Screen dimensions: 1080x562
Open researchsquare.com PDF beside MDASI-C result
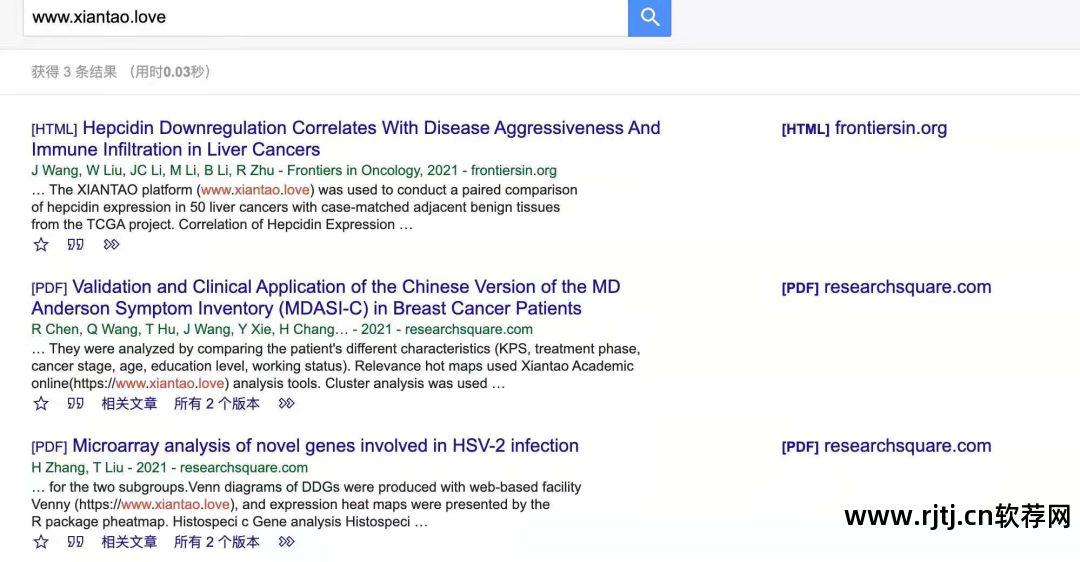pyautogui.click(x=886, y=287)
